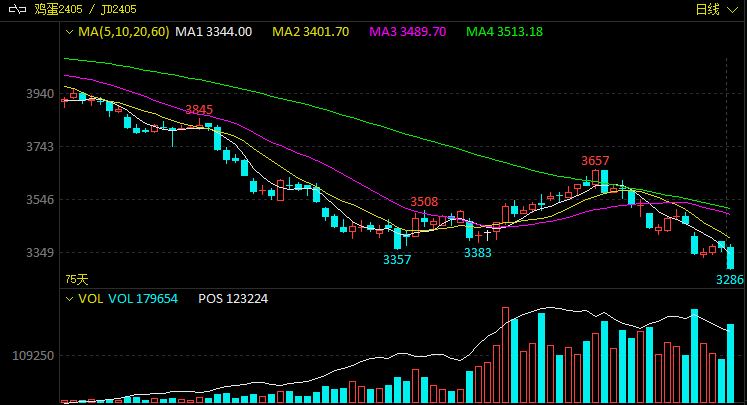
Task: Click the tallest red volume bar
Action: coord(505,355)
